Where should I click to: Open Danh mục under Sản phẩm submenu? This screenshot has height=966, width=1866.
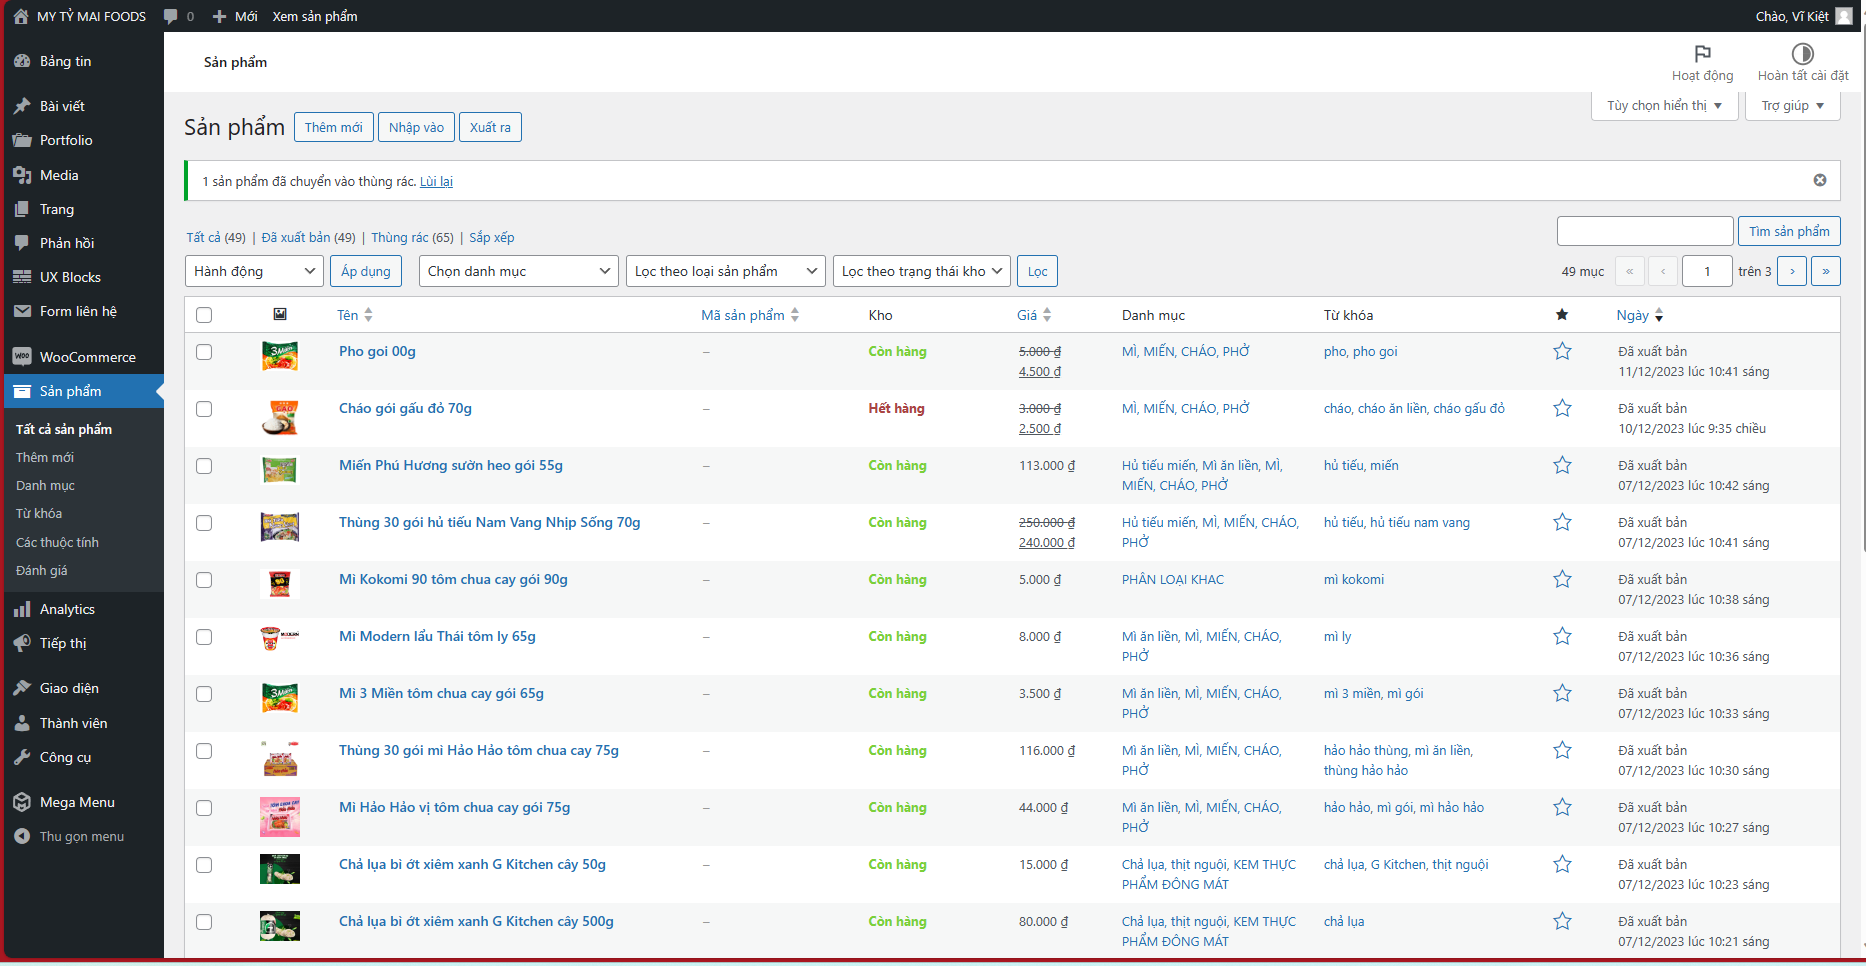pyautogui.click(x=45, y=485)
